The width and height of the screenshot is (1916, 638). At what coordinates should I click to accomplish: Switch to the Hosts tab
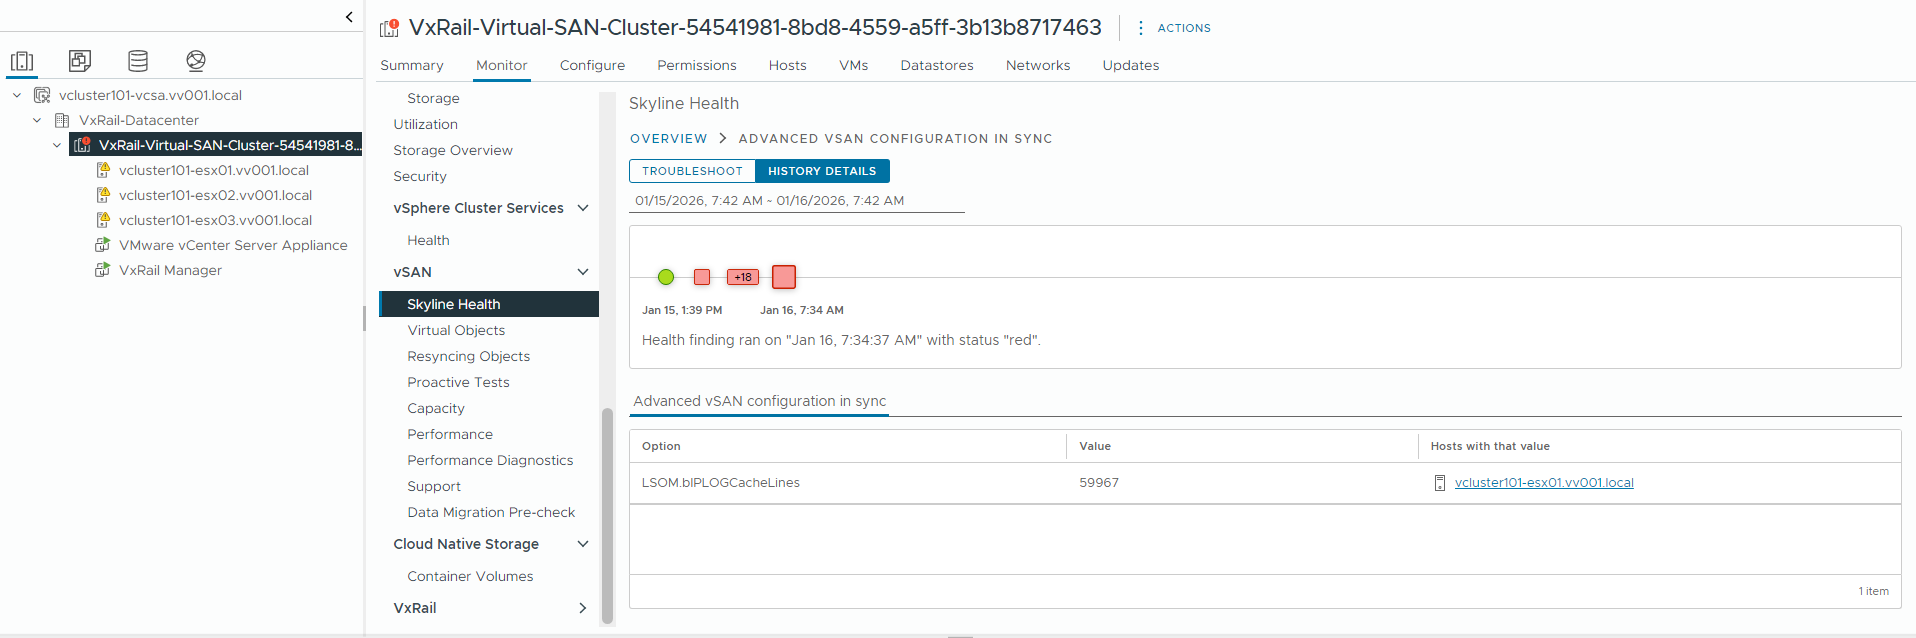pos(788,65)
